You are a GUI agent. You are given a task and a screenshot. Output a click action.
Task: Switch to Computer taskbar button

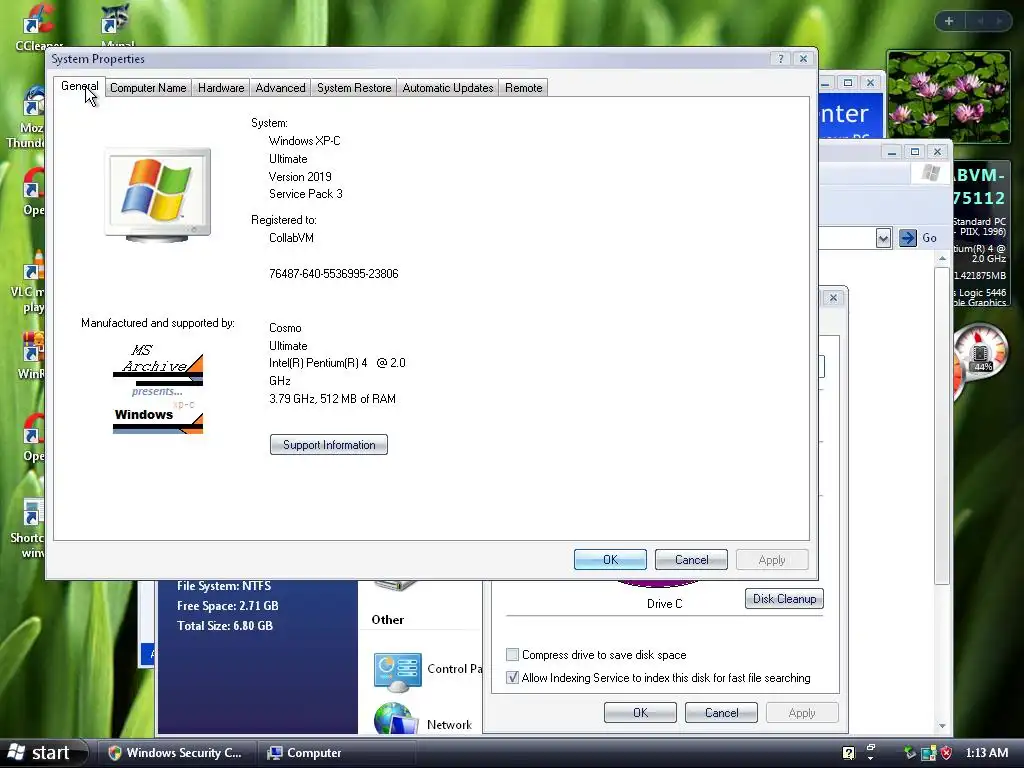click(x=336, y=753)
